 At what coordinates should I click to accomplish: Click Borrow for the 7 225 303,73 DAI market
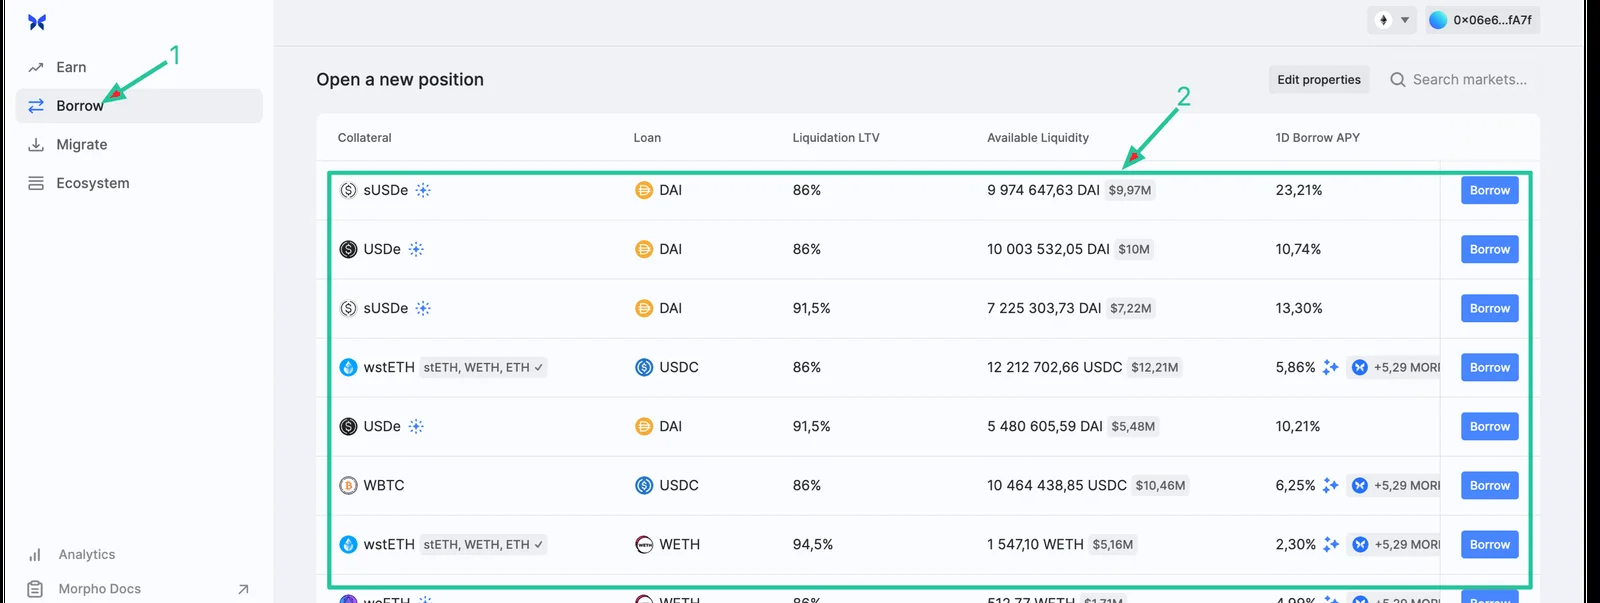pyautogui.click(x=1490, y=308)
